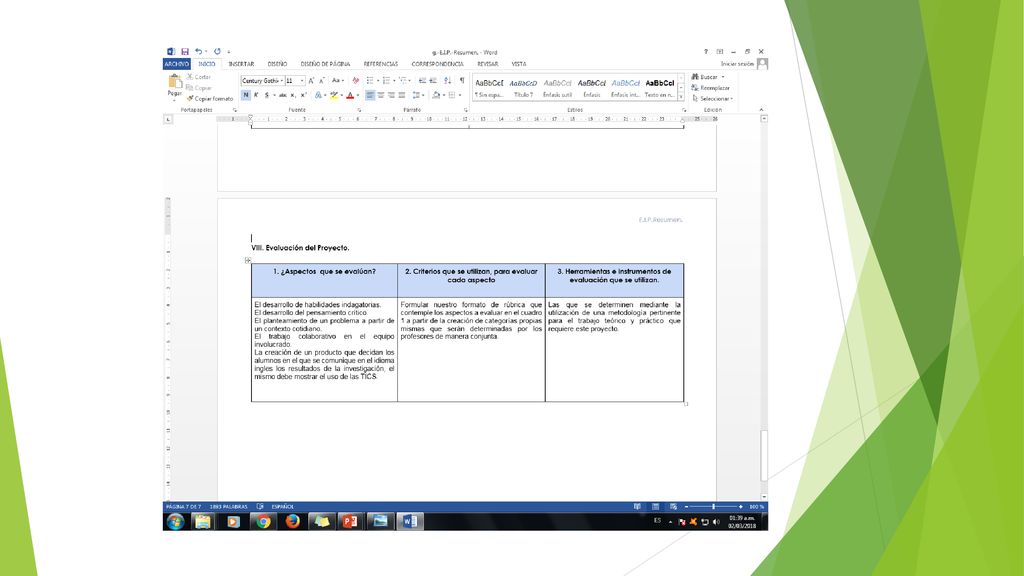Apply the Énfasis sutil style
1024x576 pixels.
point(557,88)
